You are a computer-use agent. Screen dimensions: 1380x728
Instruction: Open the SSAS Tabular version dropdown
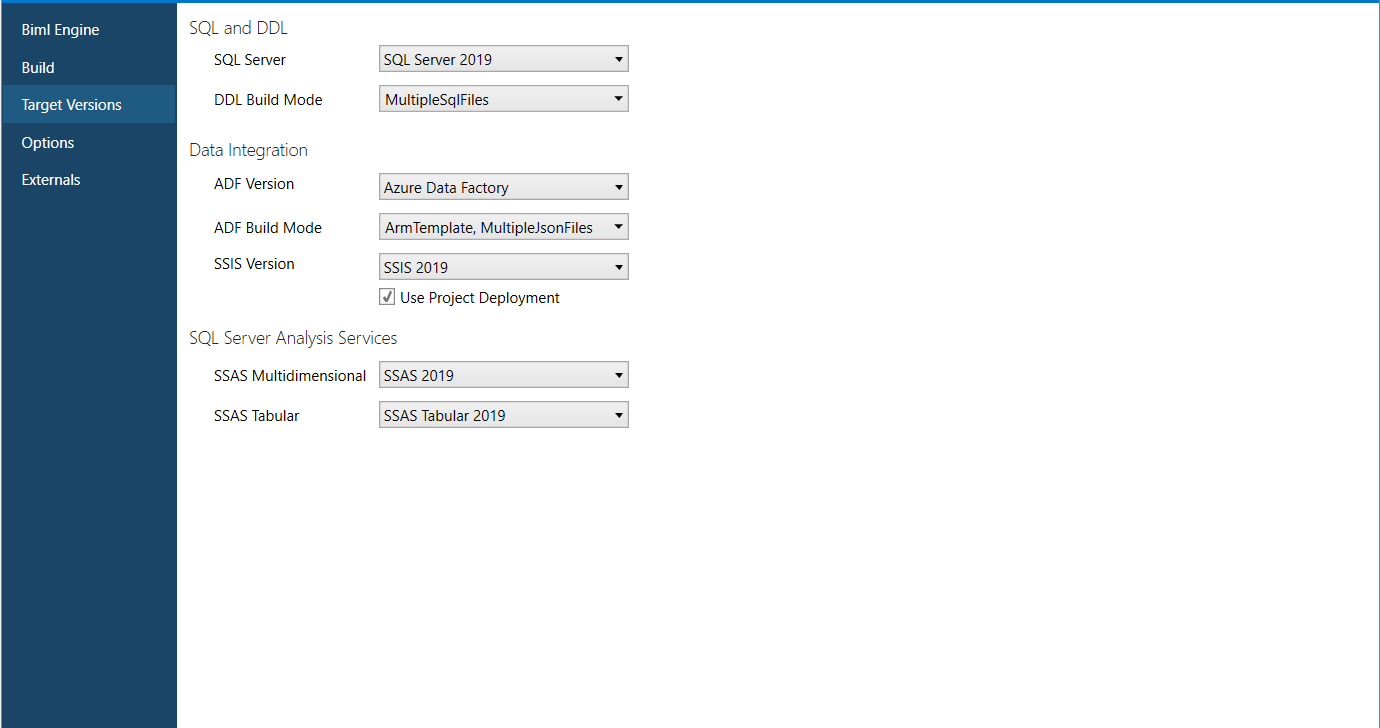click(503, 413)
